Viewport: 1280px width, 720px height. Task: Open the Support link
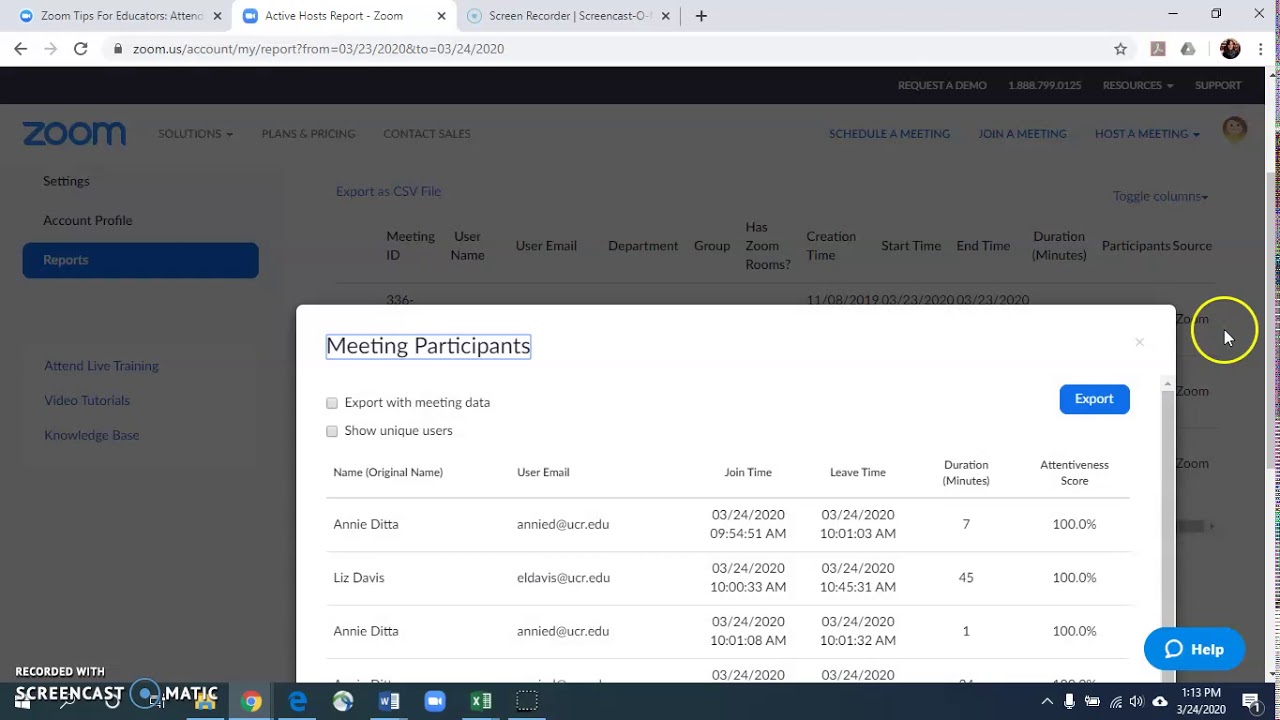click(1218, 86)
